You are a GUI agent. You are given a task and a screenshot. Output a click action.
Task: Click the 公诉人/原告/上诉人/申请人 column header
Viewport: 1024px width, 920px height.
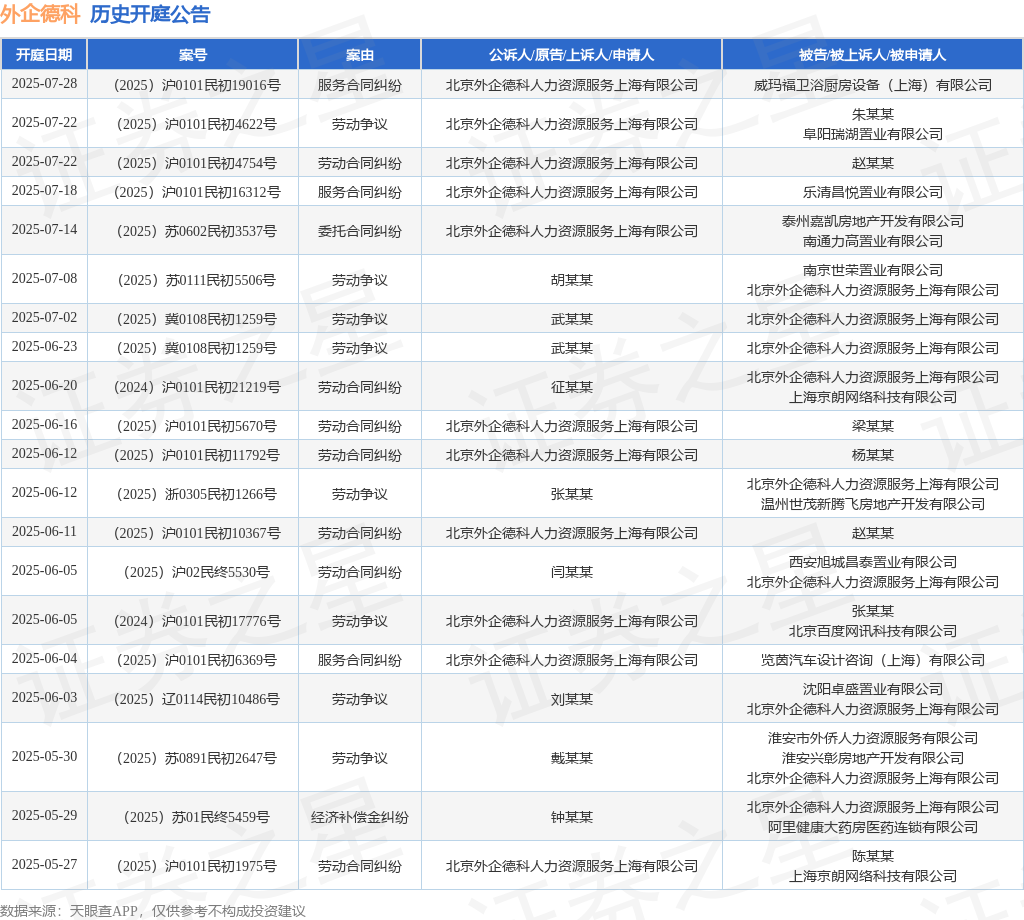(x=571, y=55)
